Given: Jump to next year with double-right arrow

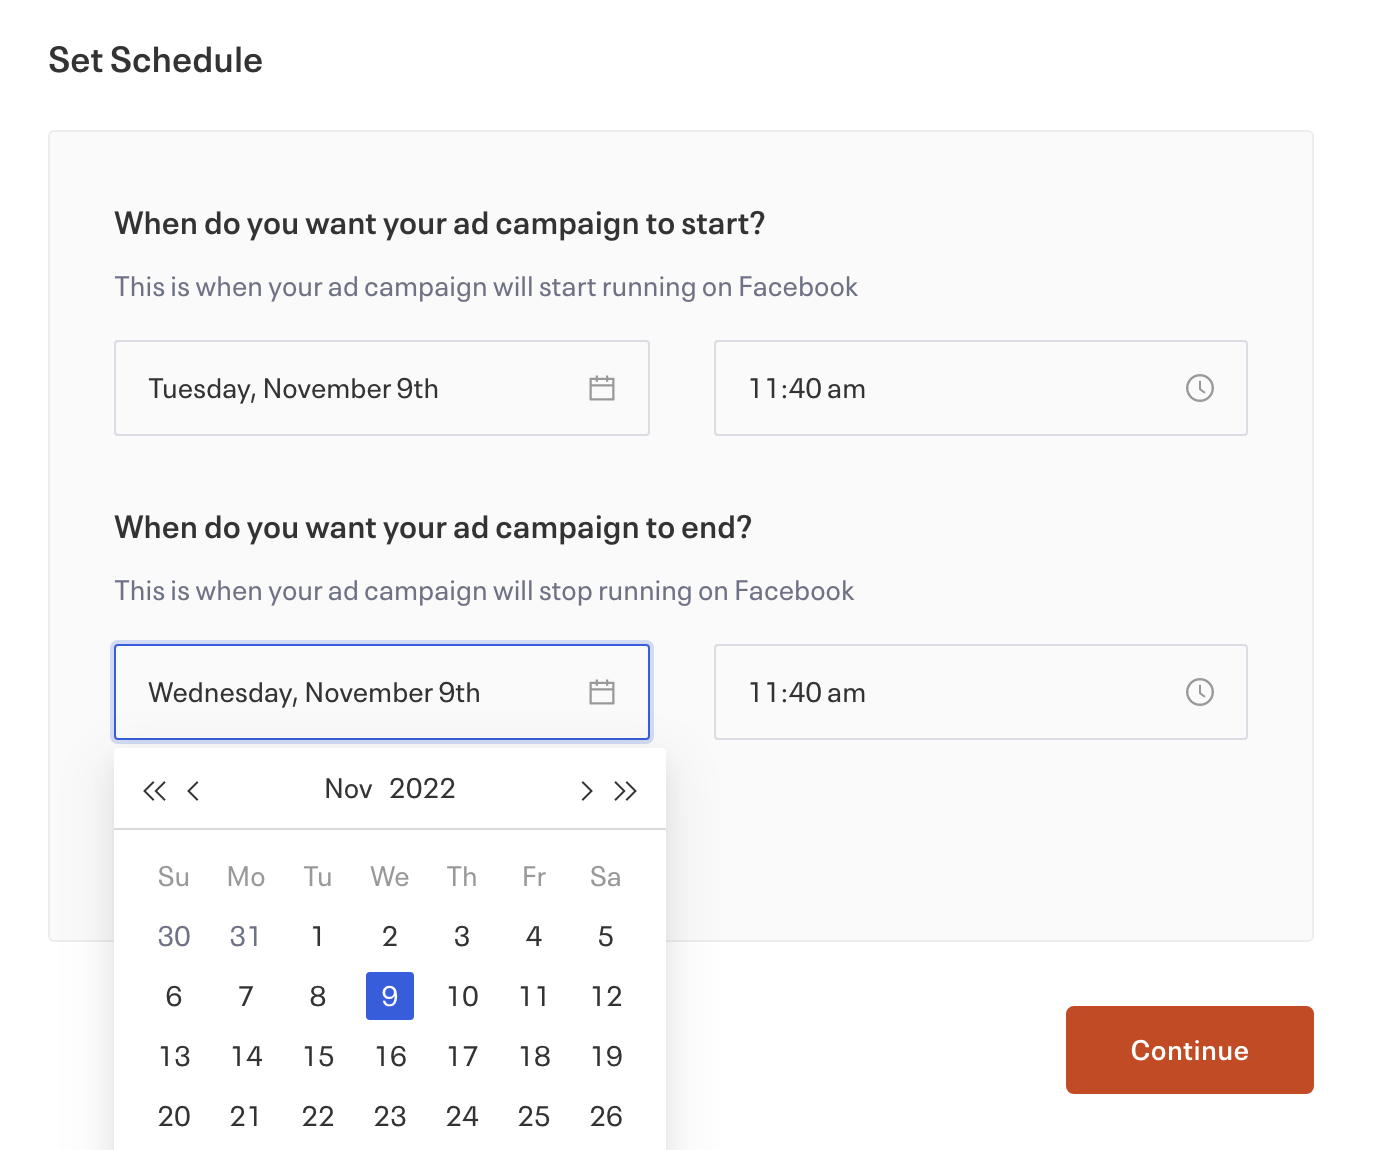Looking at the screenshot, I should click(x=626, y=791).
